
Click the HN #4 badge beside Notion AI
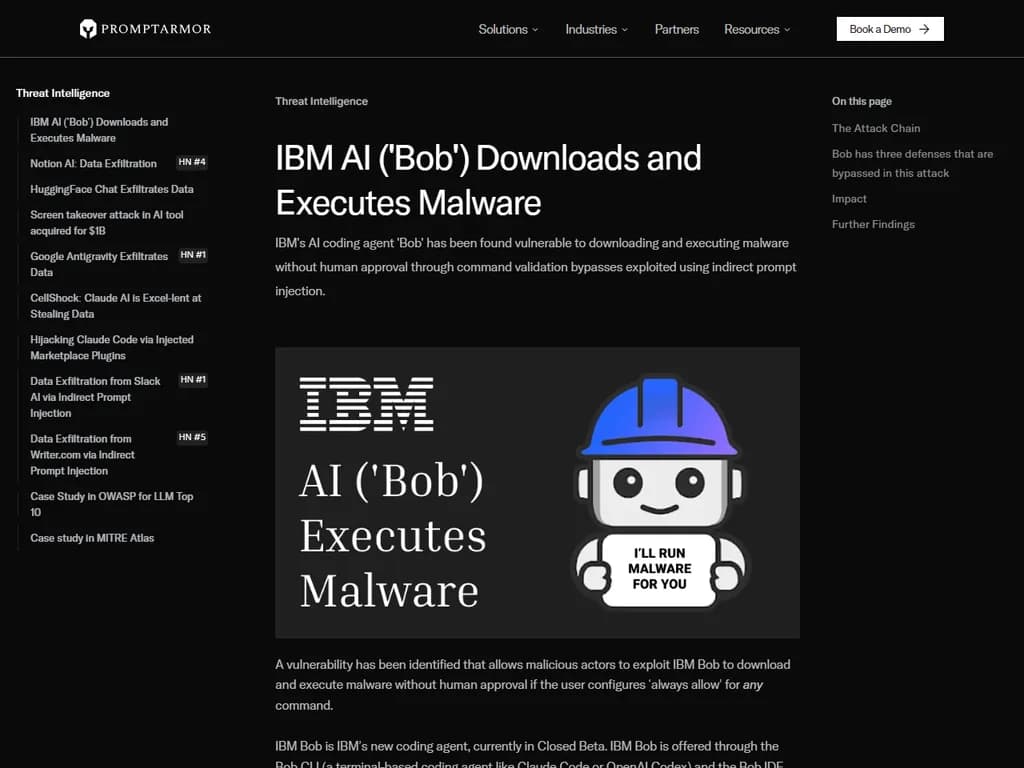192,161
